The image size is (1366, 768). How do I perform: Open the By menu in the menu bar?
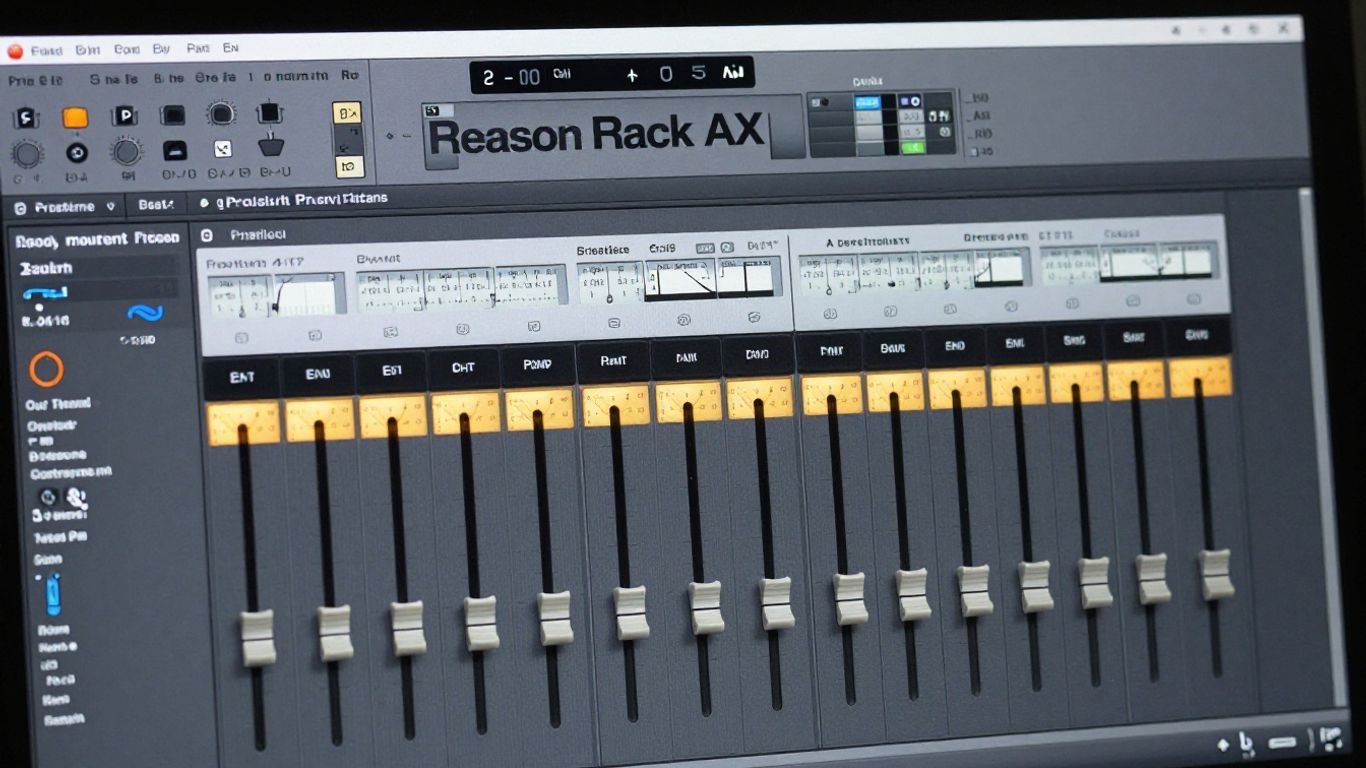coord(161,48)
